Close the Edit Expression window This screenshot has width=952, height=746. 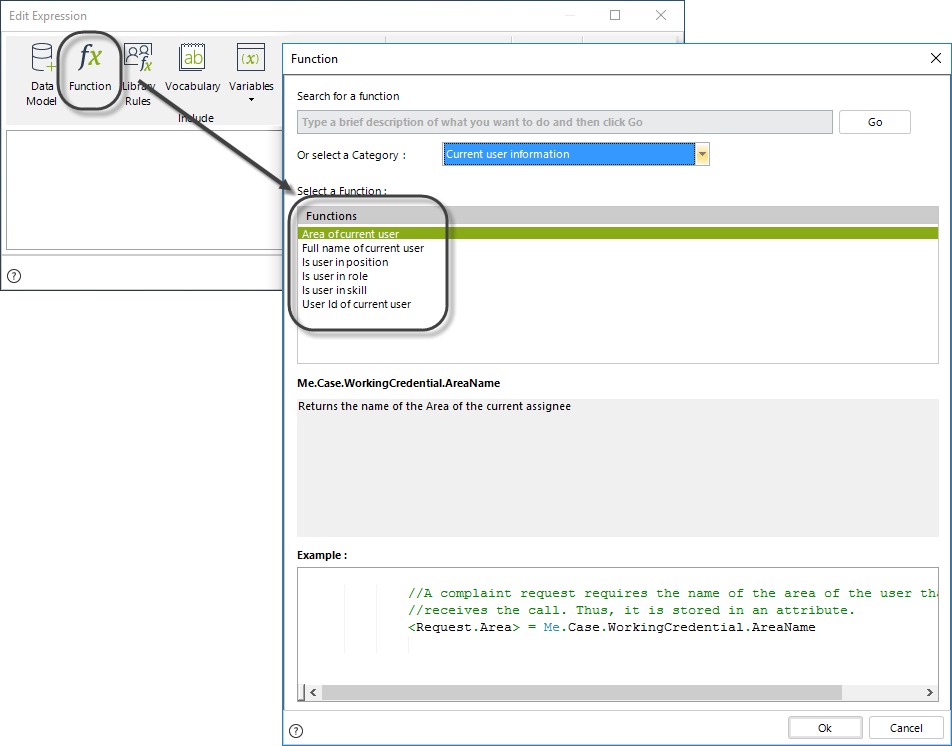(x=661, y=15)
